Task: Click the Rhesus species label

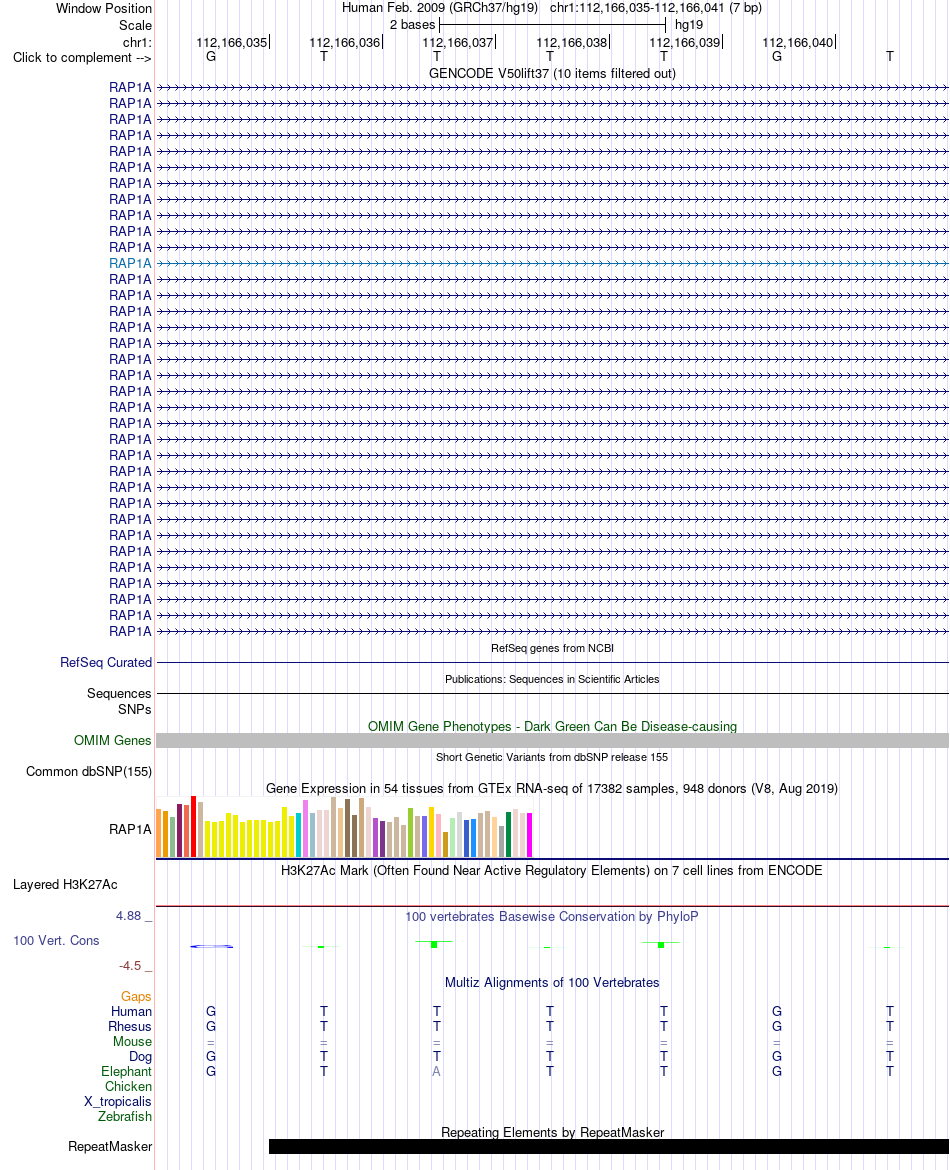Action: pyautogui.click(x=130, y=1027)
